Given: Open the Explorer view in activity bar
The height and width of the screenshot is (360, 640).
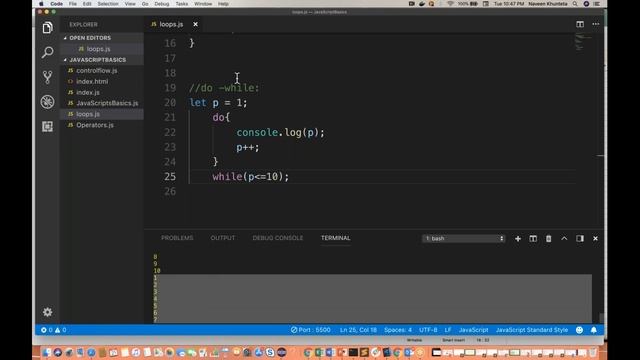Looking at the screenshot, I should pos(47,28).
